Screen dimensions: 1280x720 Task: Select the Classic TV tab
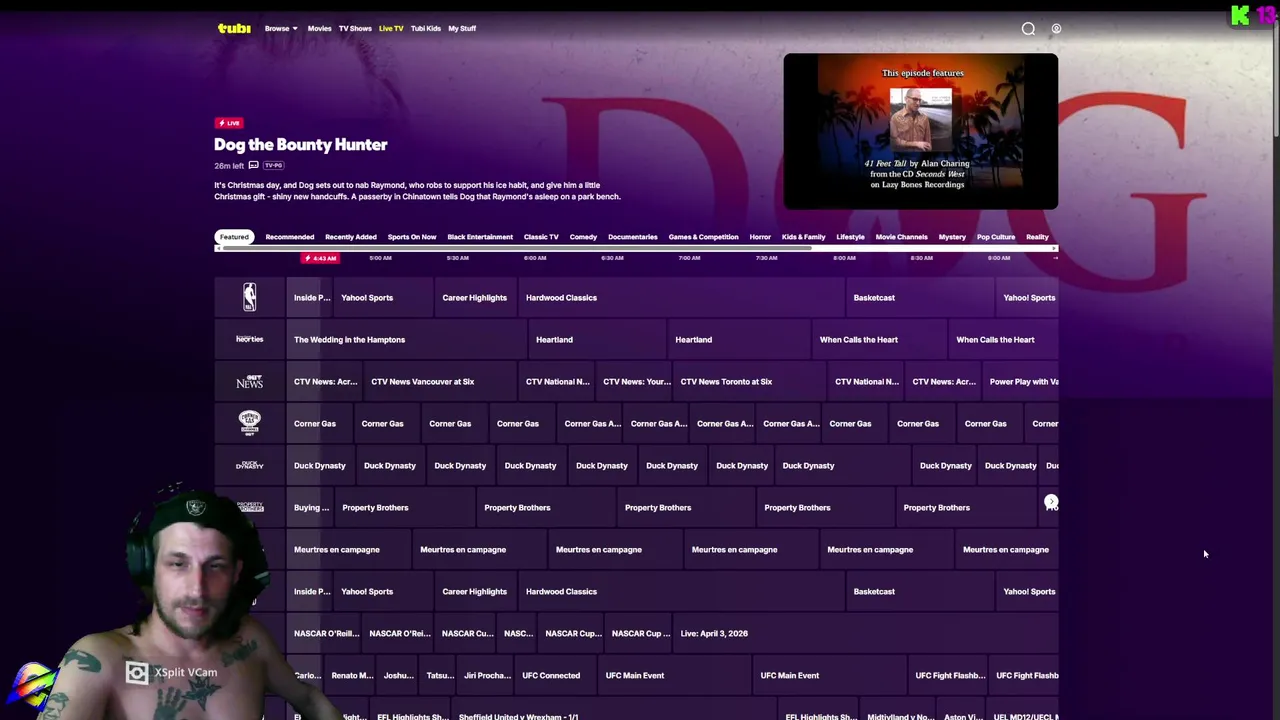tap(541, 237)
